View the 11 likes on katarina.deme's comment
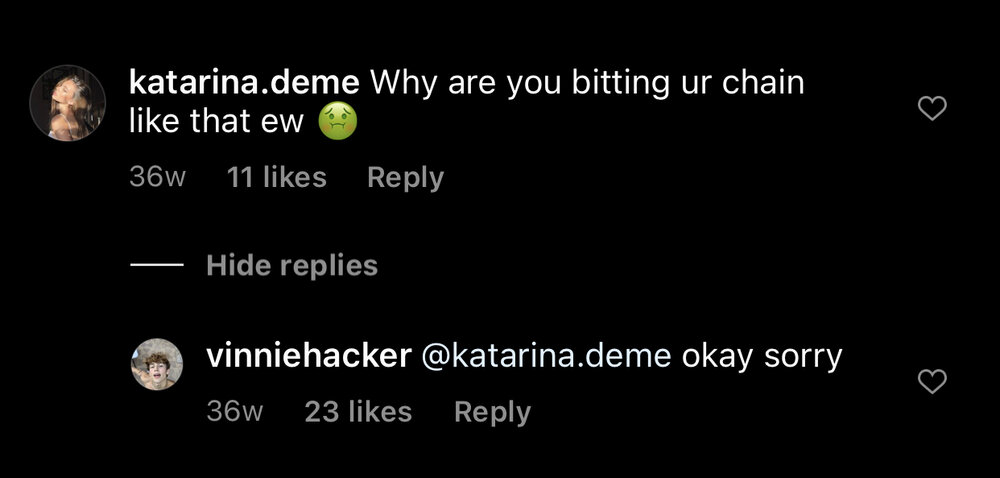This screenshot has height=478, width=1000. (x=277, y=177)
